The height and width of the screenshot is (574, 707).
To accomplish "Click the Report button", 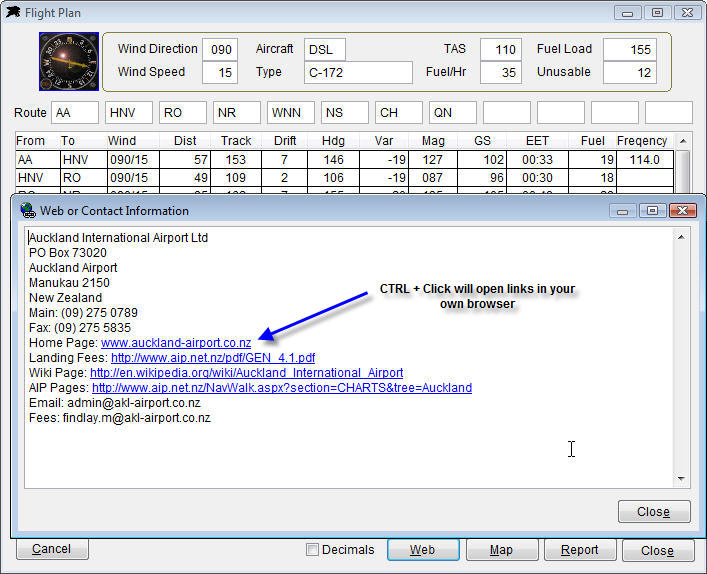I will point(579,550).
